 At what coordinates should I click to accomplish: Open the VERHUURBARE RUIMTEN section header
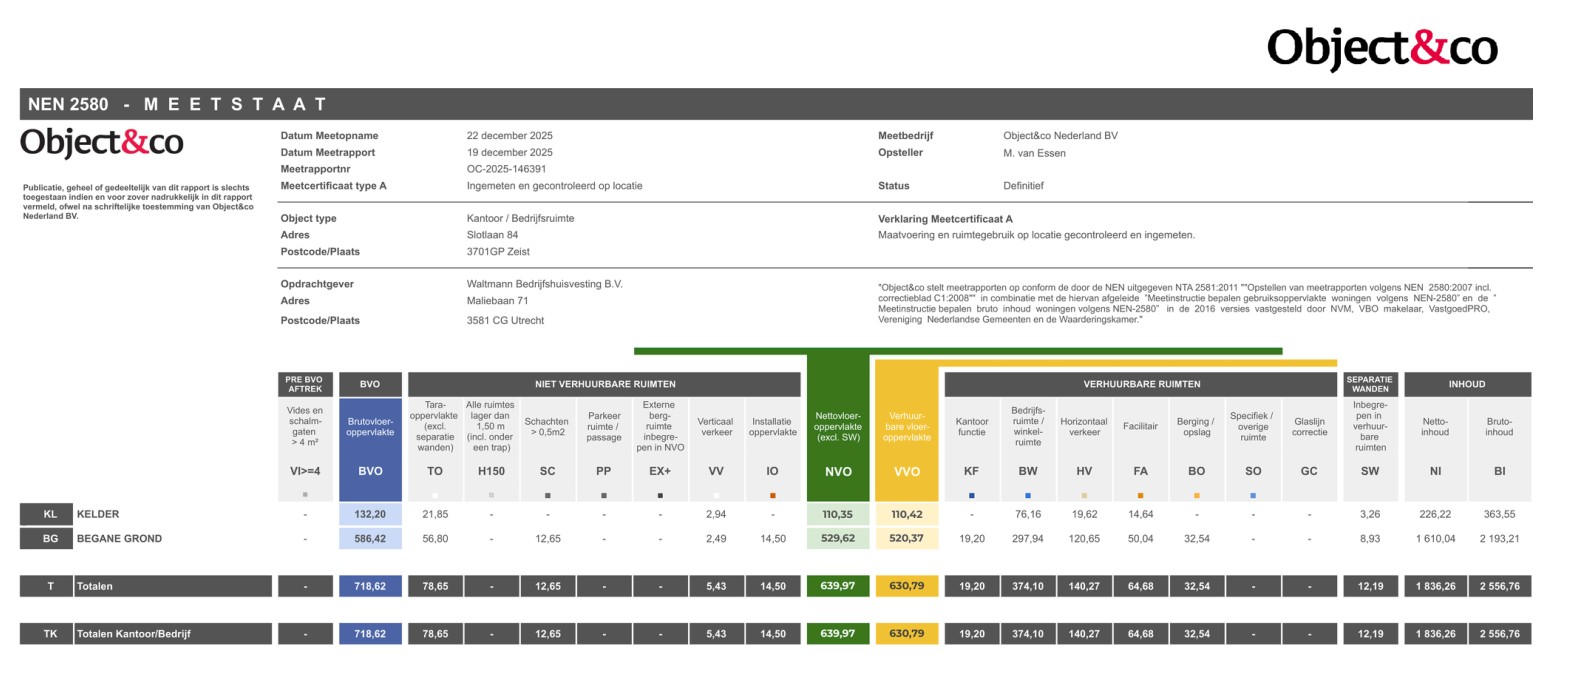pyautogui.click(x=1141, y=384)
